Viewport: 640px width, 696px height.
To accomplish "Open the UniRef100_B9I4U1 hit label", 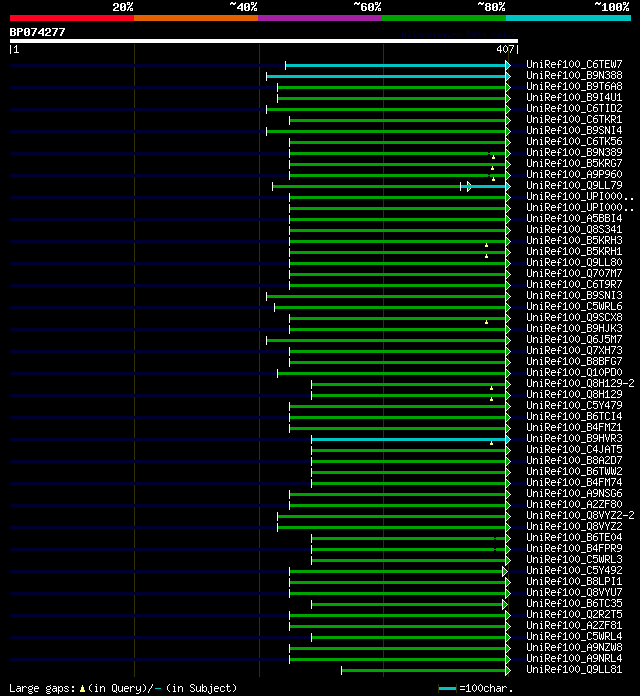I will [x=574, y=97].
